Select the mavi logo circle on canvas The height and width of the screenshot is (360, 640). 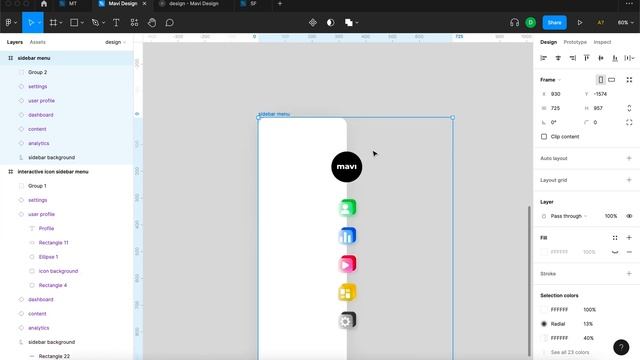pos(347,167)
